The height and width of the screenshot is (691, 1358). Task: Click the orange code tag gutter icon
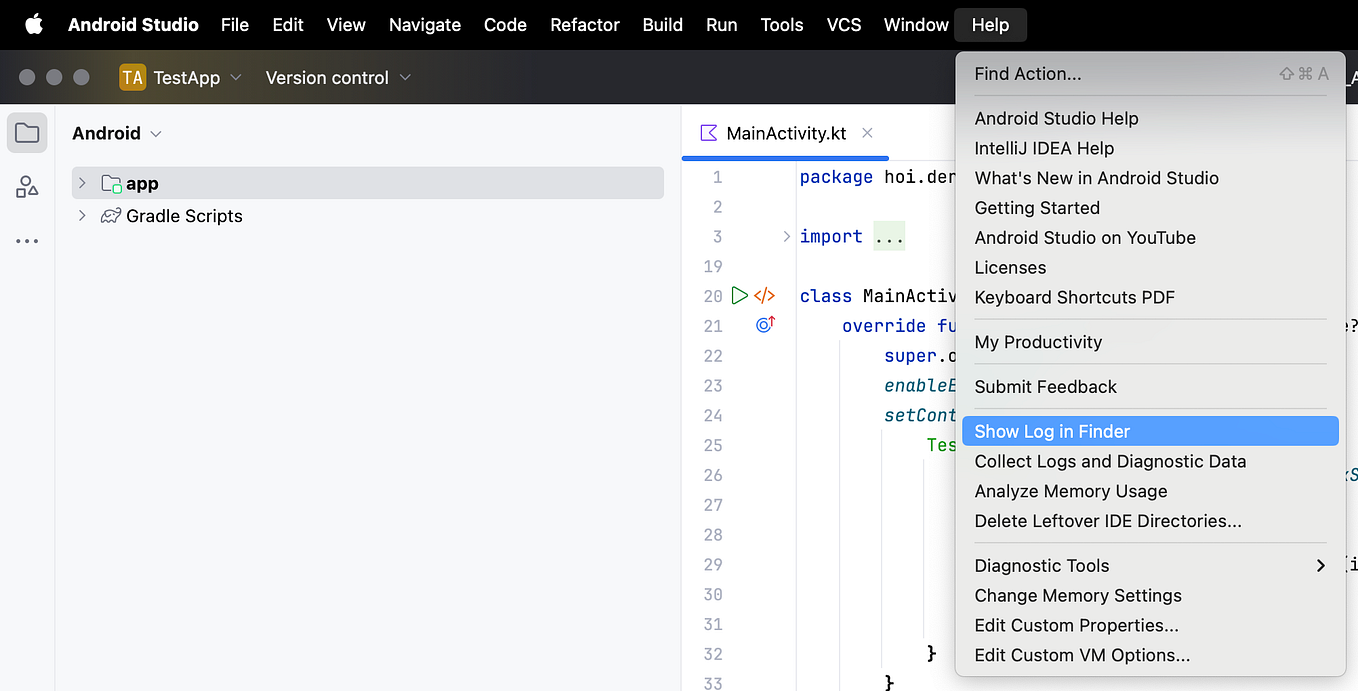pyautogui.click(x=764, y=295)
